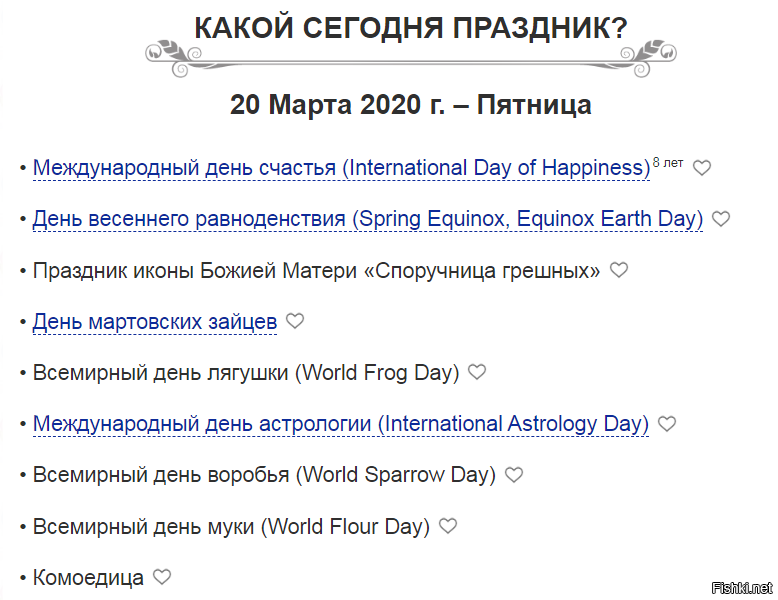Favorite the «Споручница грешных» icon holiday
Viewport: 778px width, 600px height.
pyautogui.click(x=619, y=270)
